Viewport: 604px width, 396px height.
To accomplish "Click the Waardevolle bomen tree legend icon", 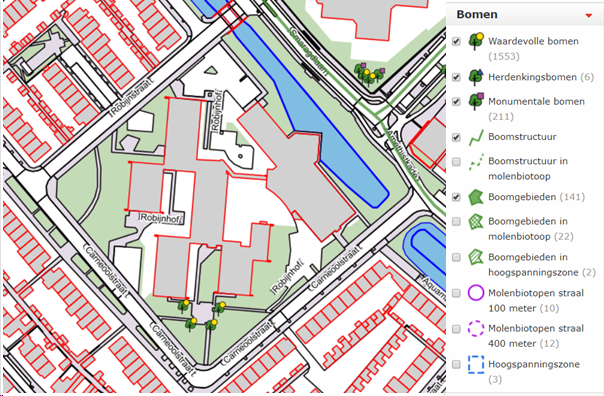I will pos(476,41).
